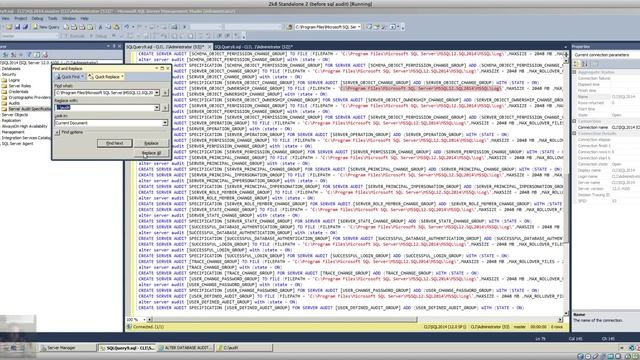Expand the Find options section
Image resolution: width=640 pixels, height=360 pixels.
tap(58, 132)
